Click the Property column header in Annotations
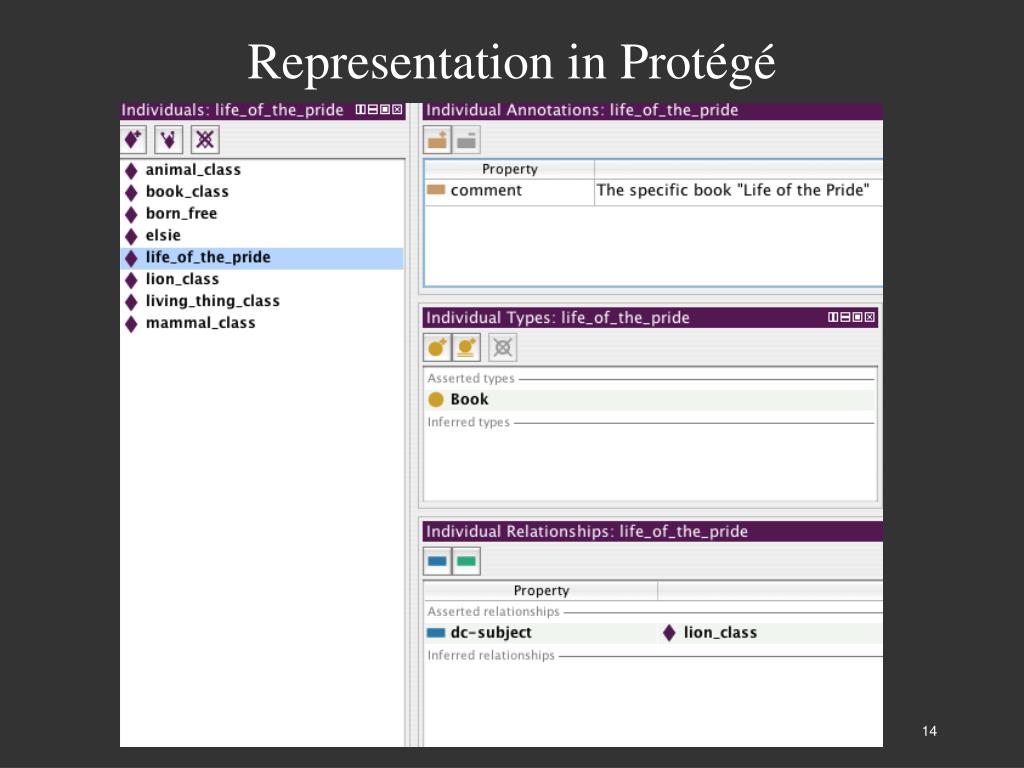This screenshot has height=768, width=1024. pos(509,169)
